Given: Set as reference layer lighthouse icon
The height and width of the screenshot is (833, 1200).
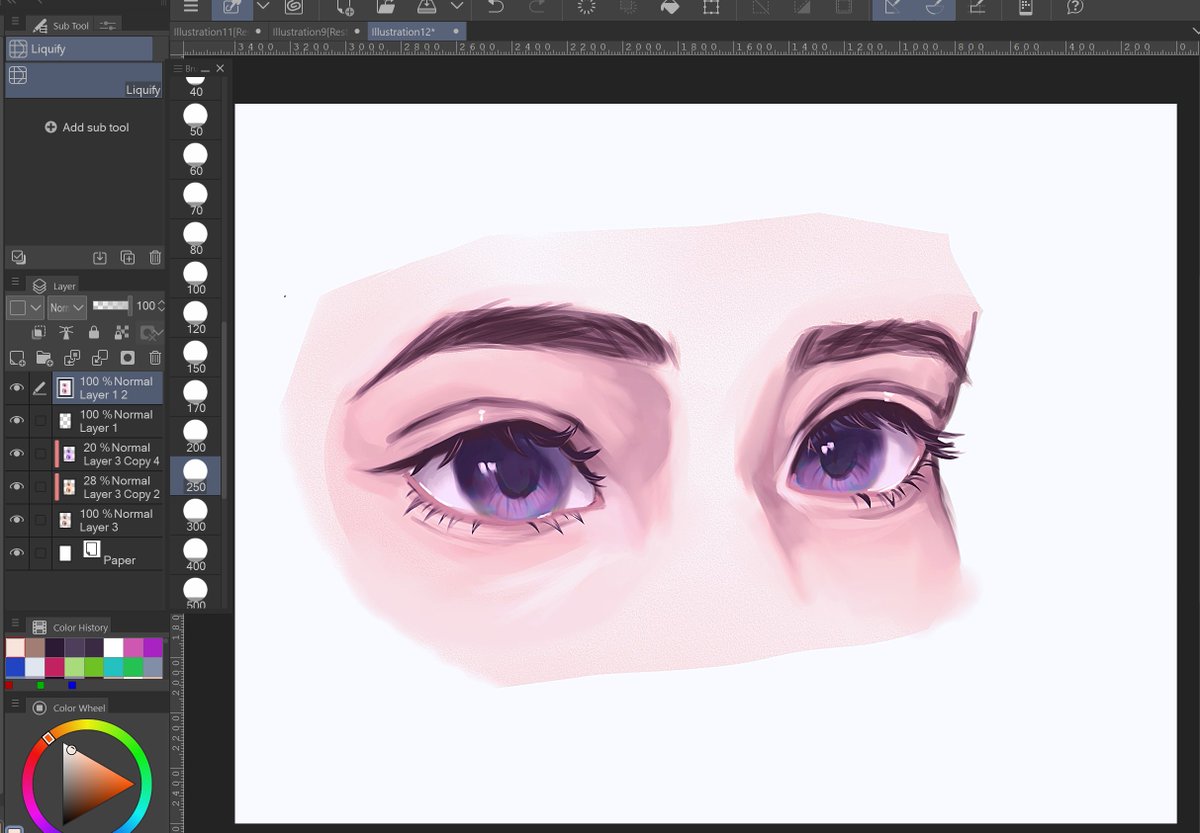Looking at the screenshot, I should click(66, 332).
